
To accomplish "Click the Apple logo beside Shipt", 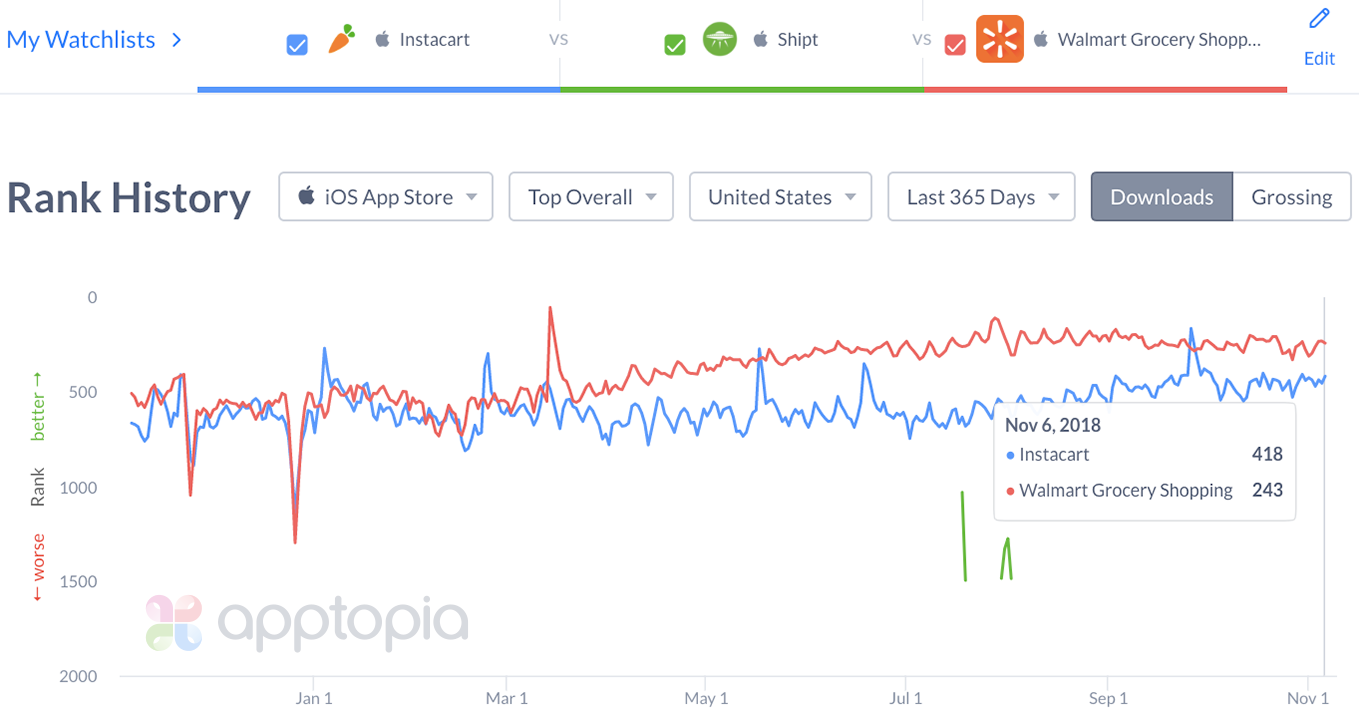I will pyautogui.click(x=760, y=40).
